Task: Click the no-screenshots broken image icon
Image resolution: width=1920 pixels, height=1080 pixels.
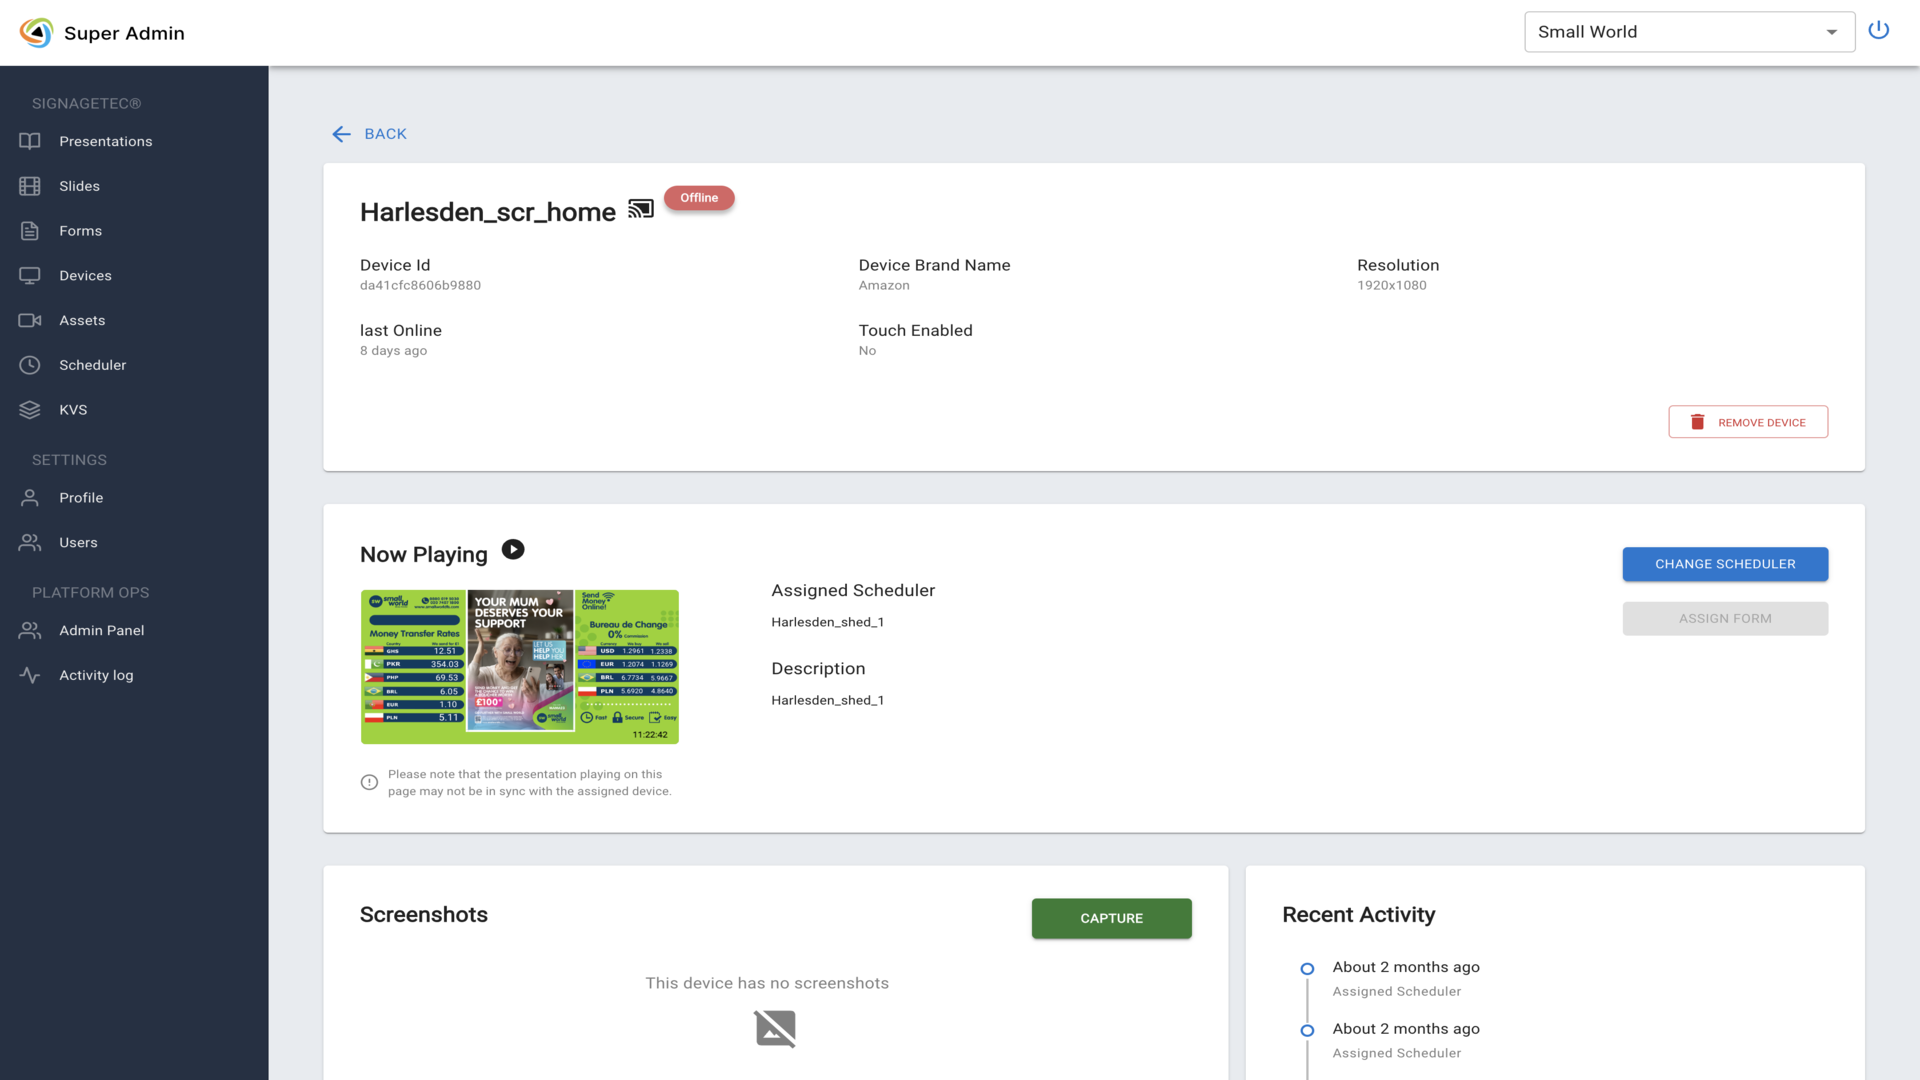Action: click(x=775, y=1028)
